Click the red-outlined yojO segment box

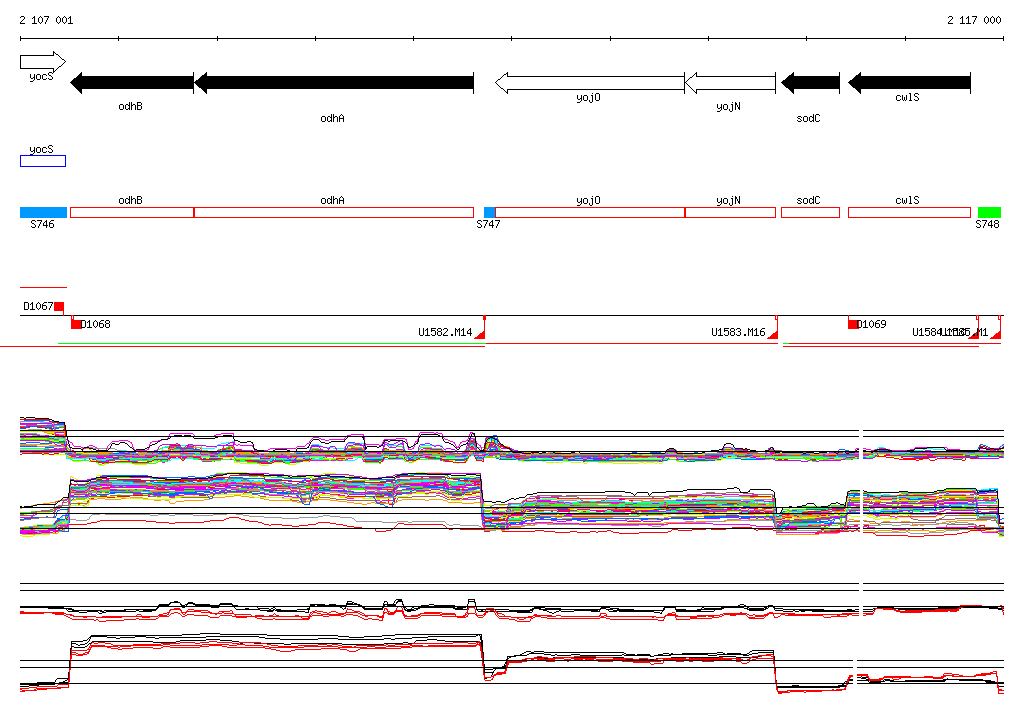[x=590, y=213]
